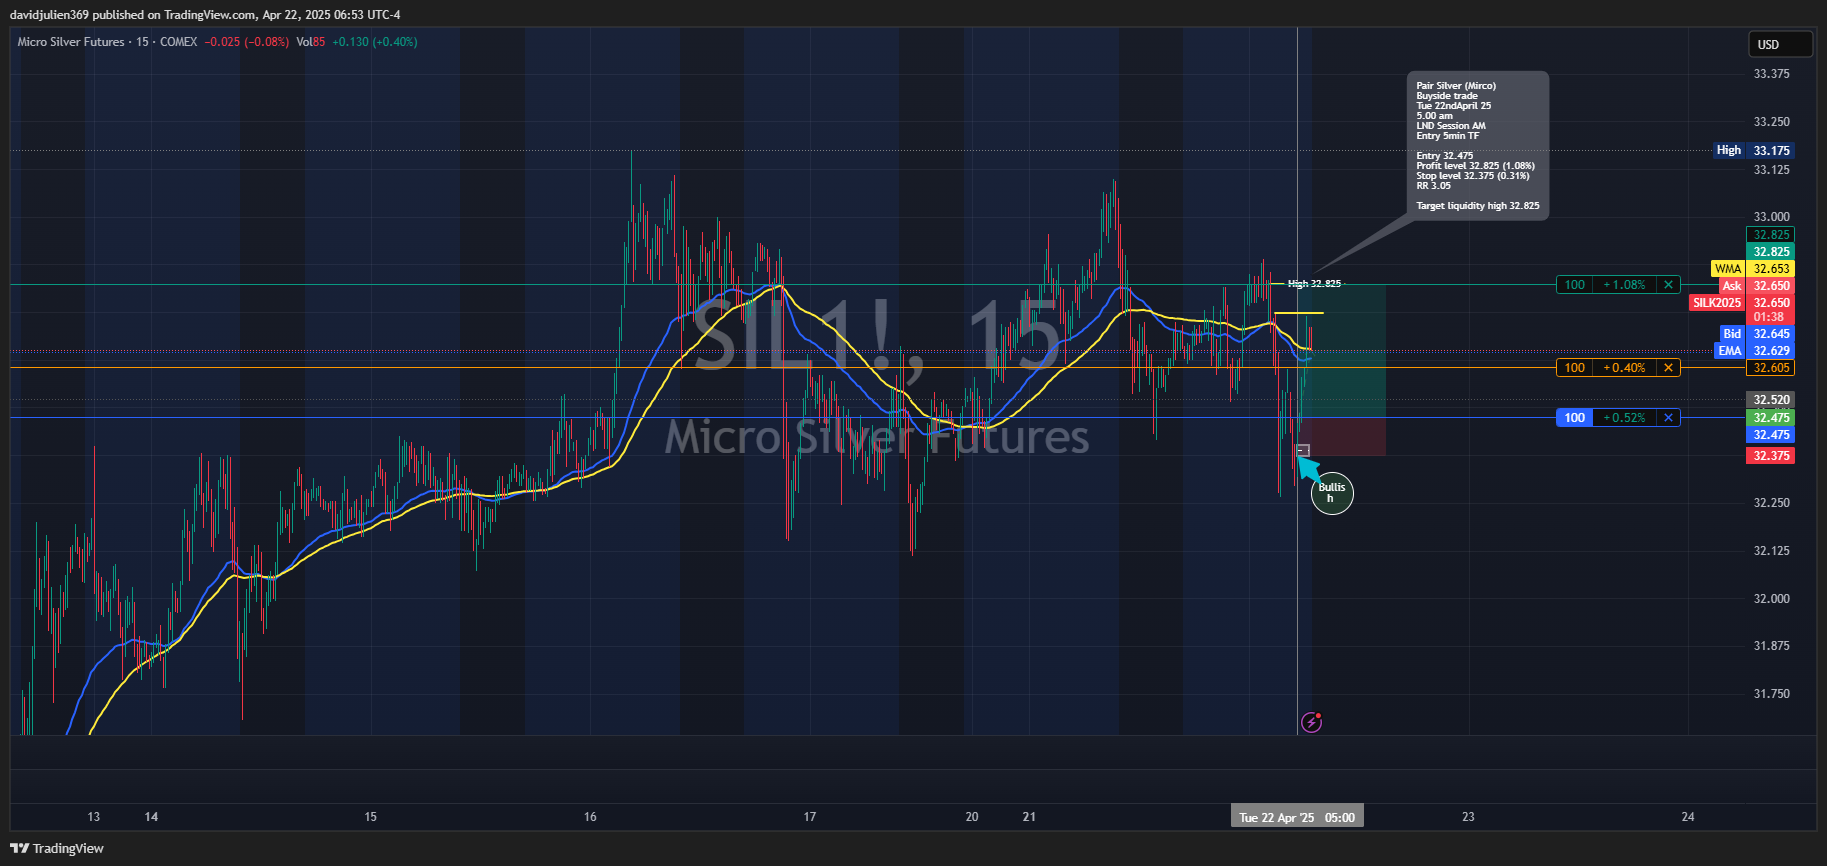Click the 31.750 price scale value

point(1771,694)
